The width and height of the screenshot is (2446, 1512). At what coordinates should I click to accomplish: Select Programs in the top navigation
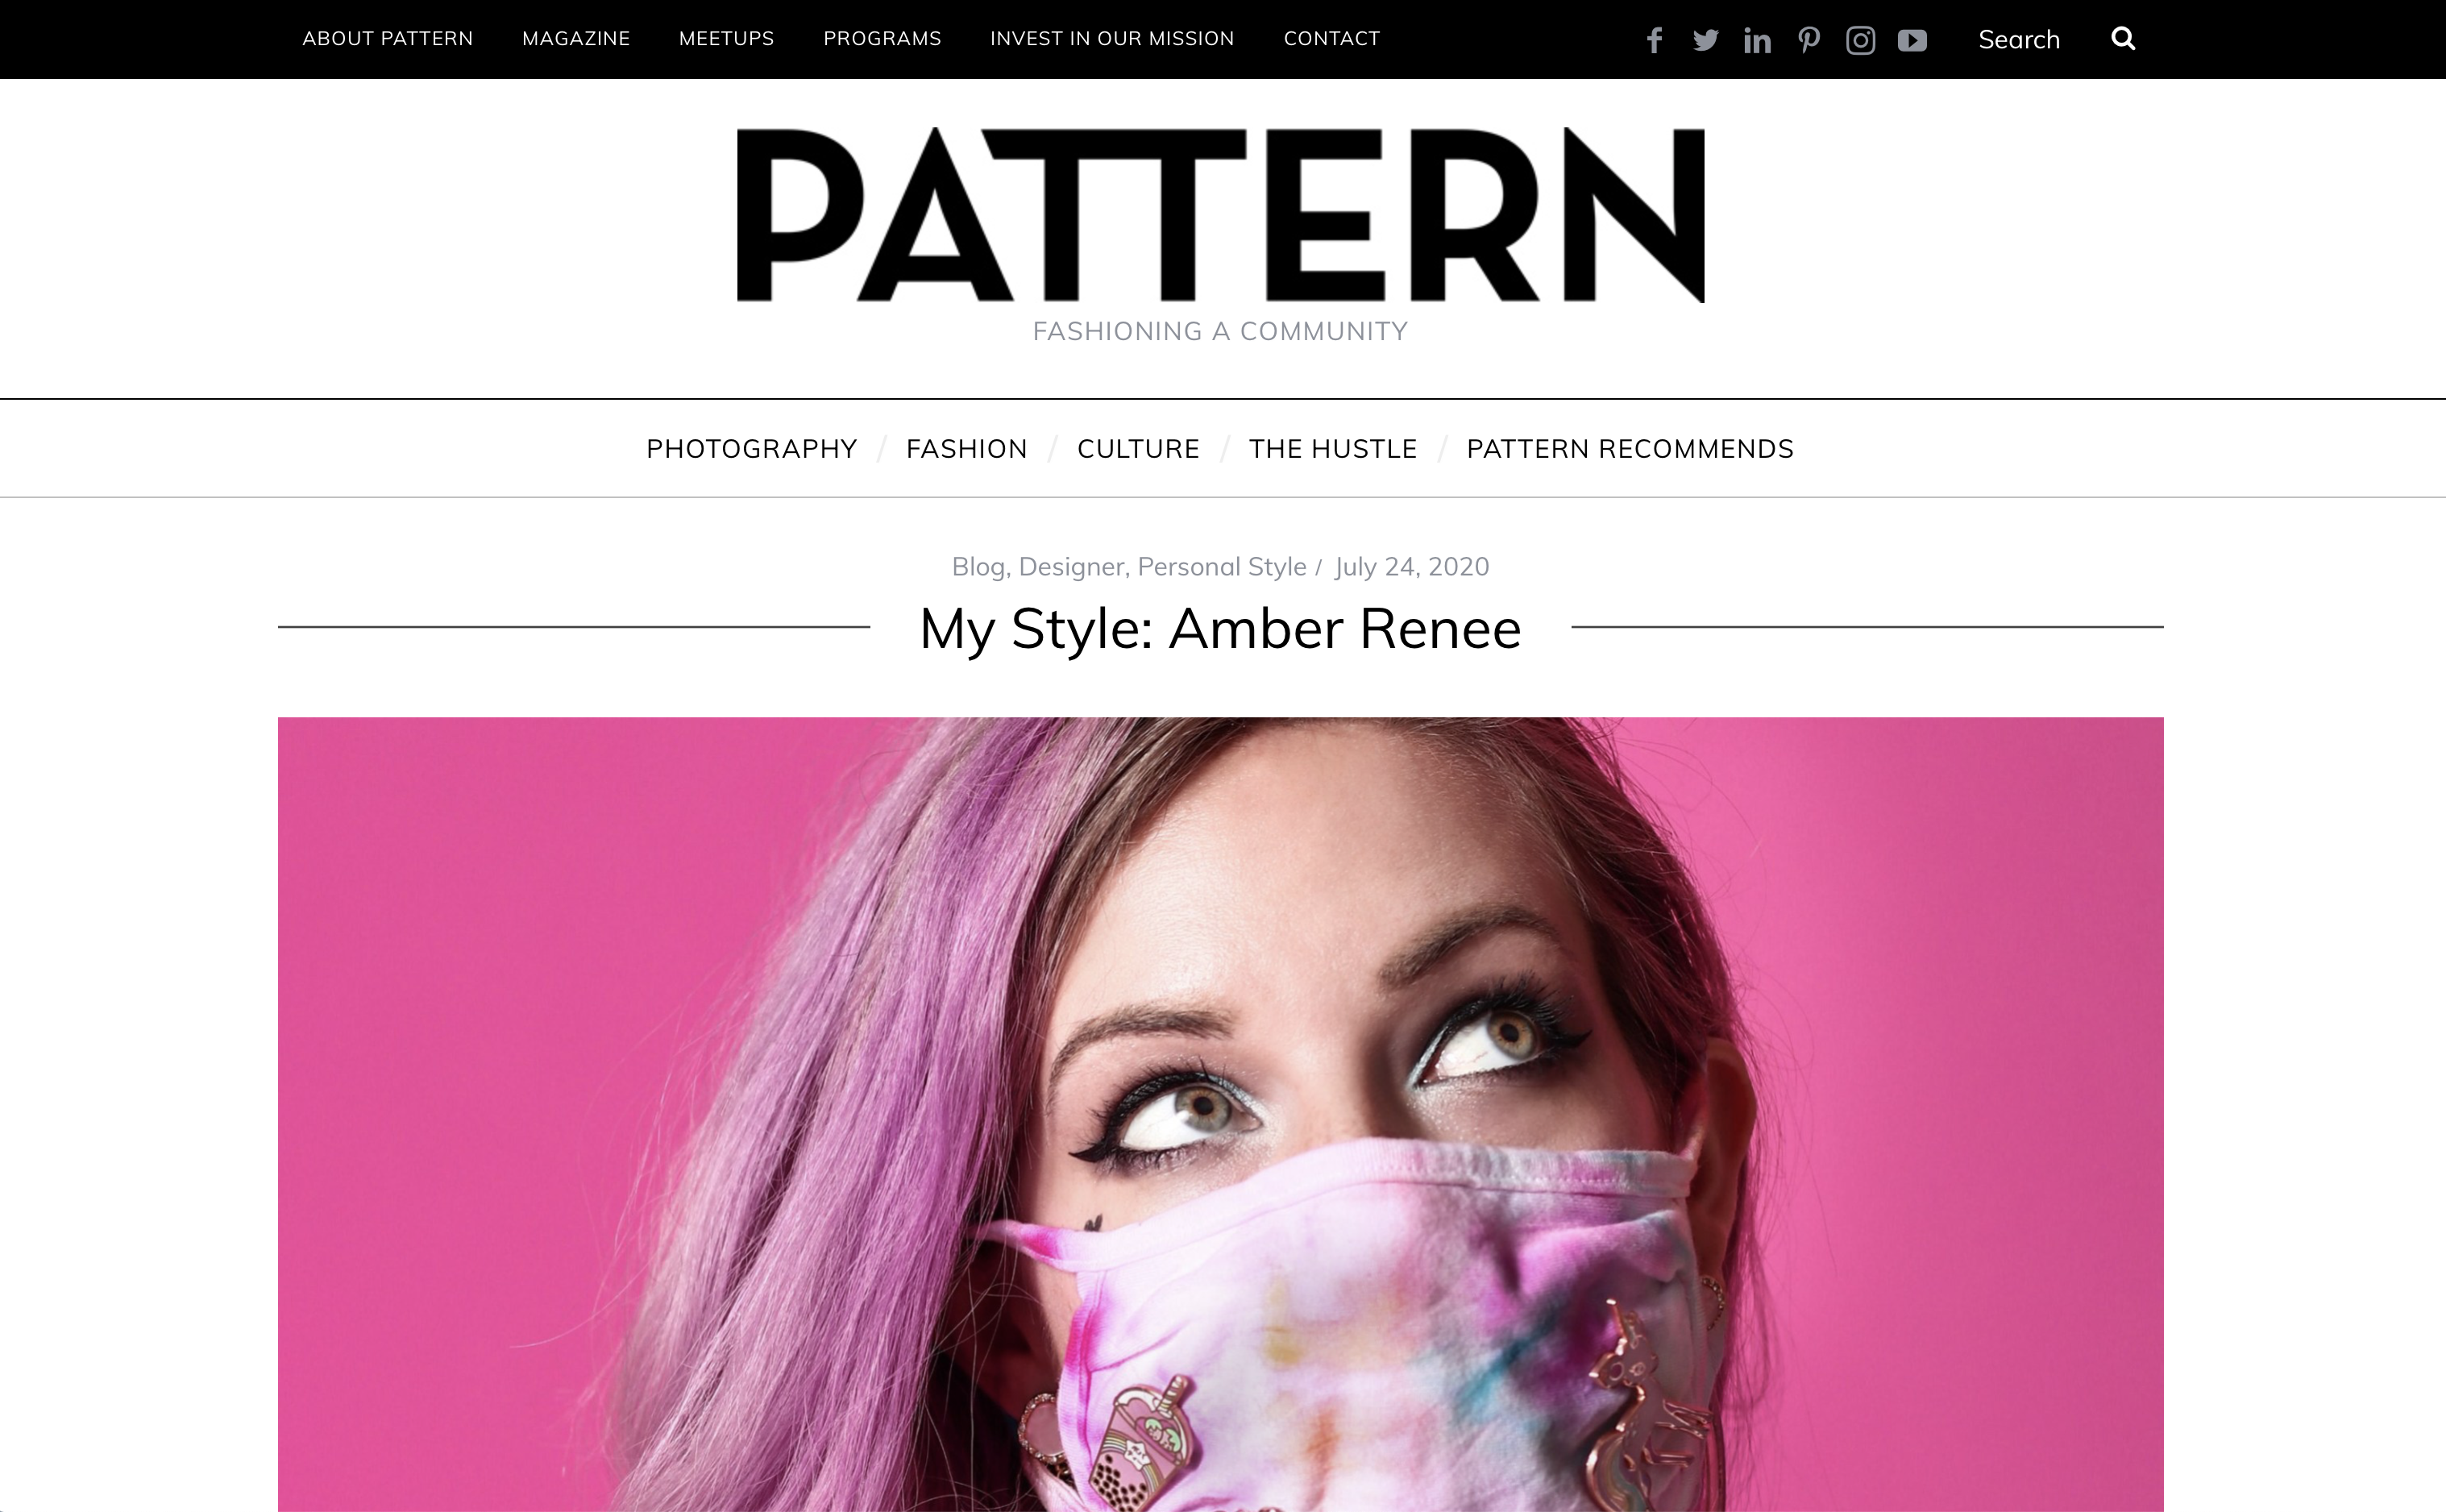[882, 38]
